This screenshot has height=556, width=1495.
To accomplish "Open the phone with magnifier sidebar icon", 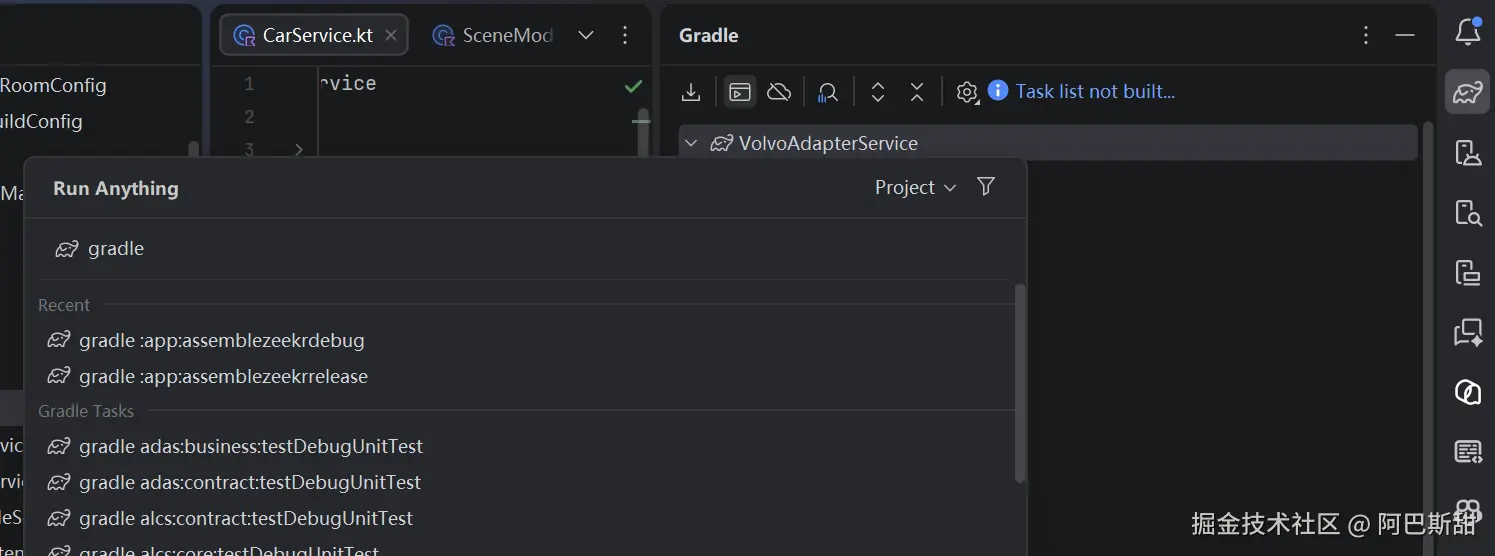I will click(x=1468, y=212).
